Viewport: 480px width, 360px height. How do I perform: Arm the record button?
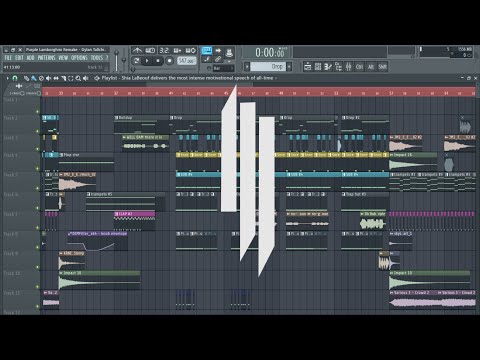[x=169, y=61]
